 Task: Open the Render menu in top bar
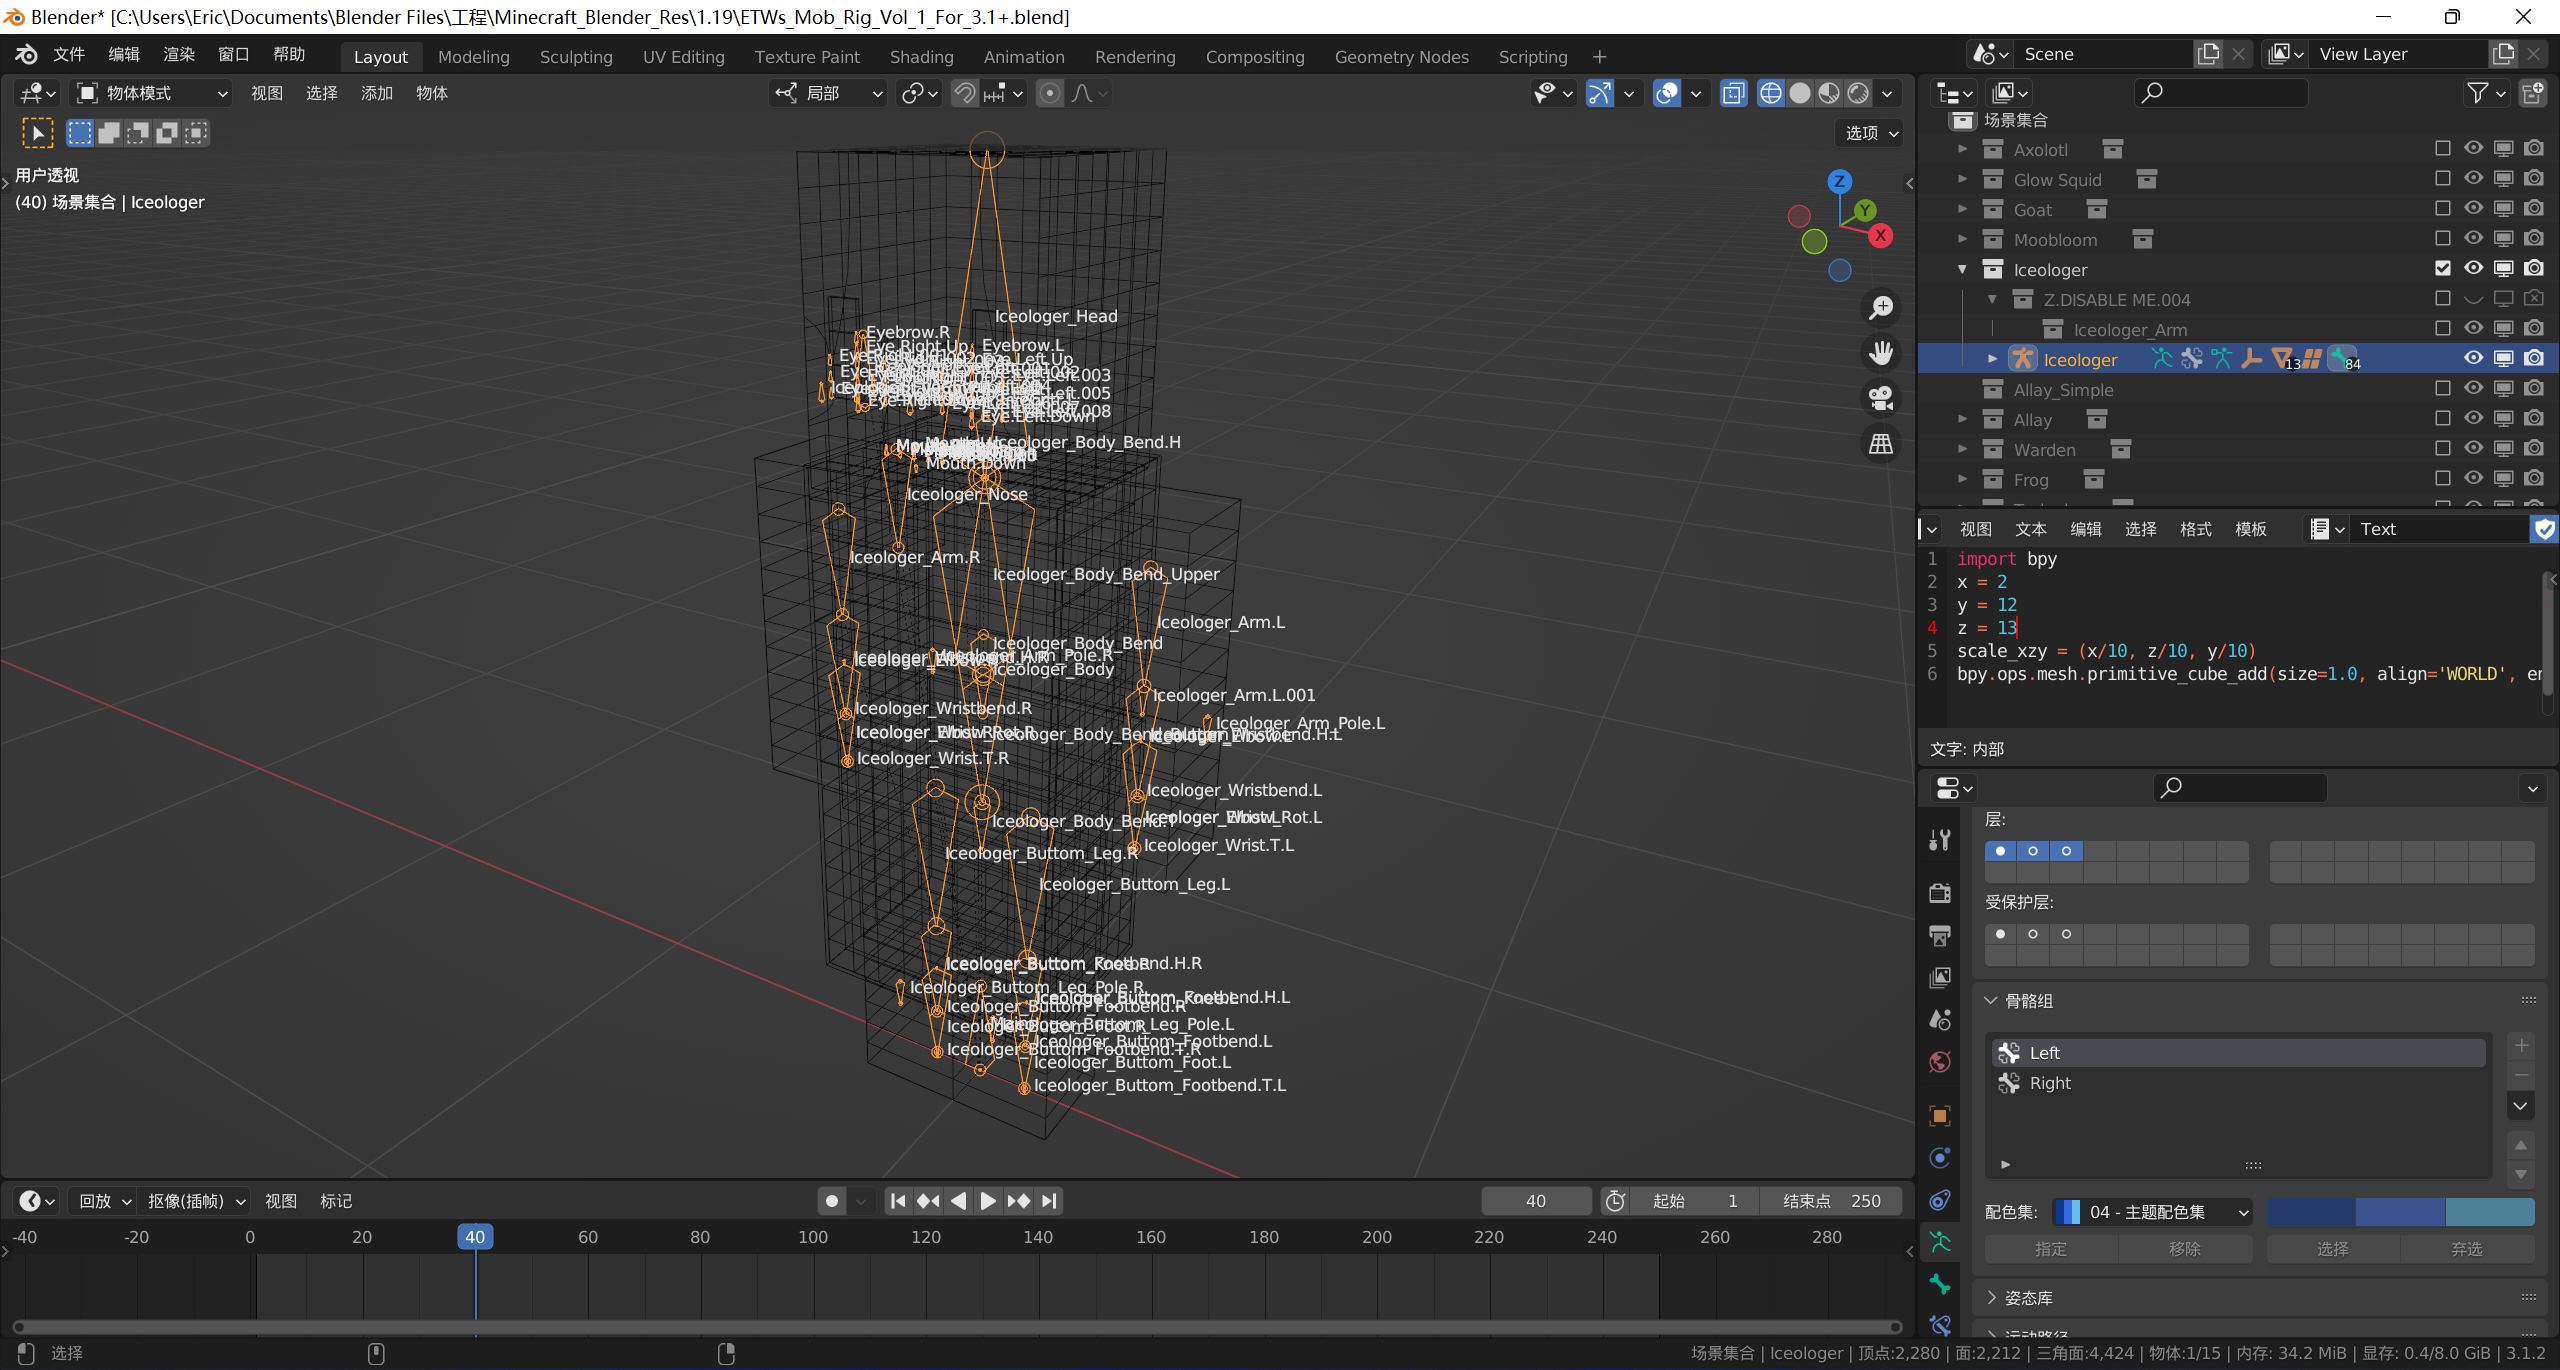pyautogui.click(x=179, y=54)
